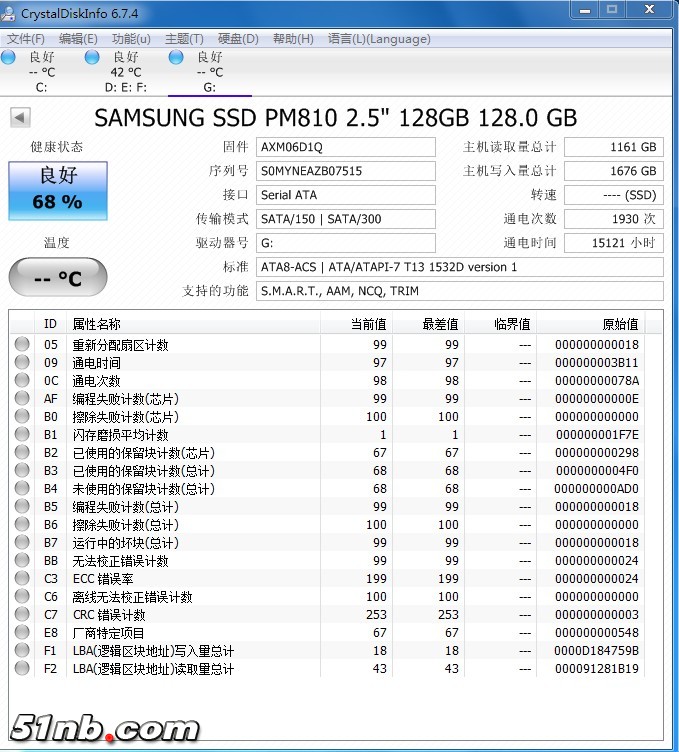Image resolution: width=679 pixels, height=752 pixels.
Task: Open the 语言(L)(Language) menu
Action: (x=379, y=39)
